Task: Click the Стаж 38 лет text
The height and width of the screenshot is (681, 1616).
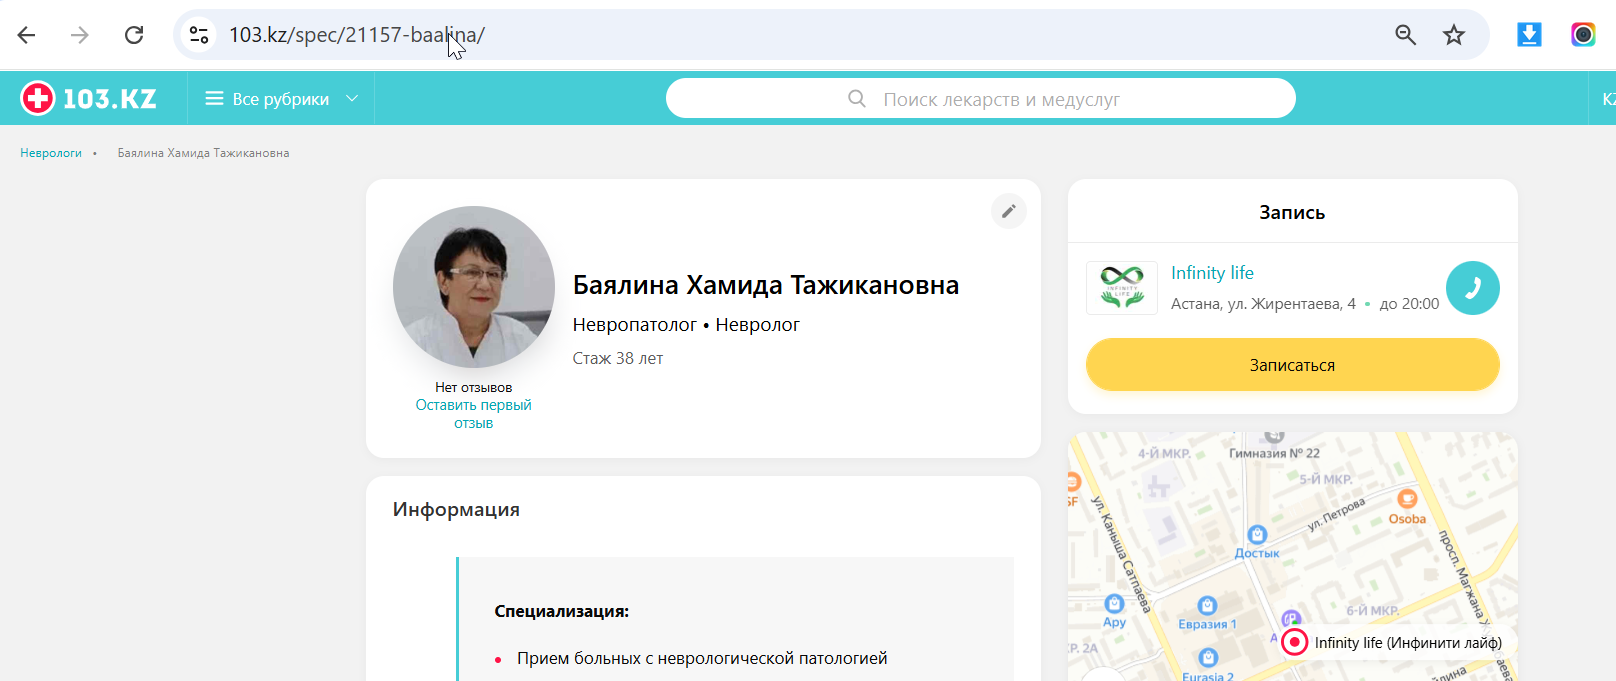Action: pos(618,358)
